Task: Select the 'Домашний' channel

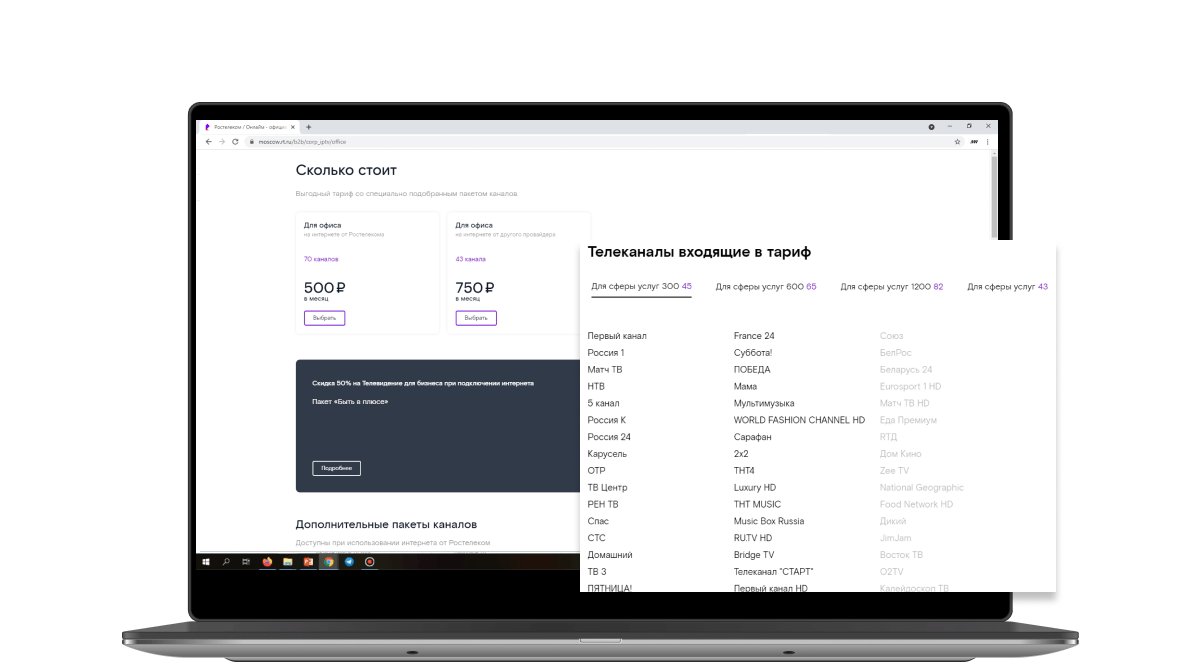Action: [610, 555]
